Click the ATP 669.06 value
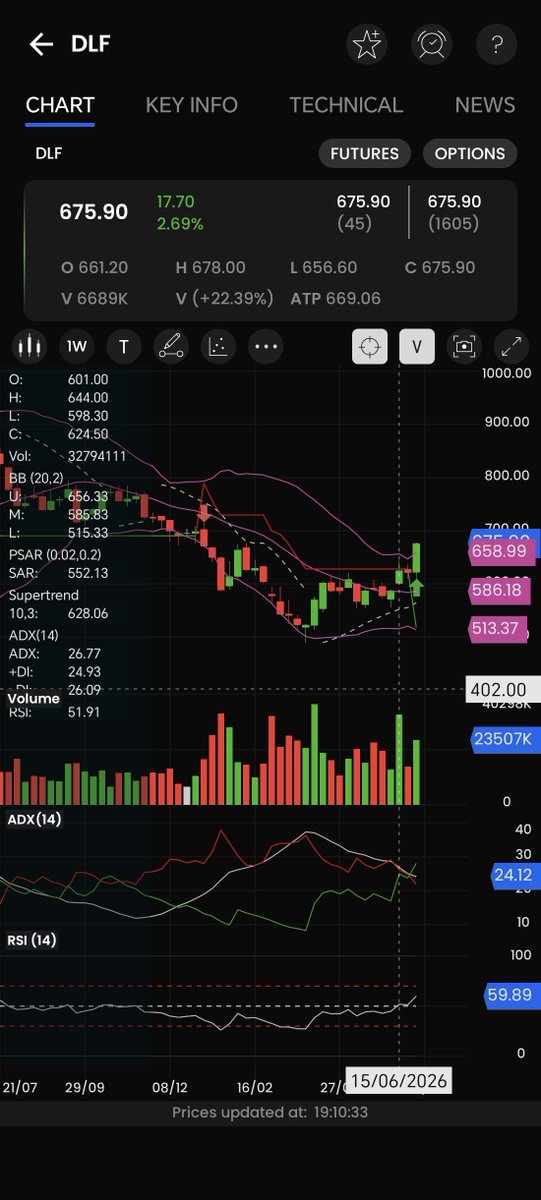Screen dimensions: 541x1200 pyautogui.click(x=336, y=298)
